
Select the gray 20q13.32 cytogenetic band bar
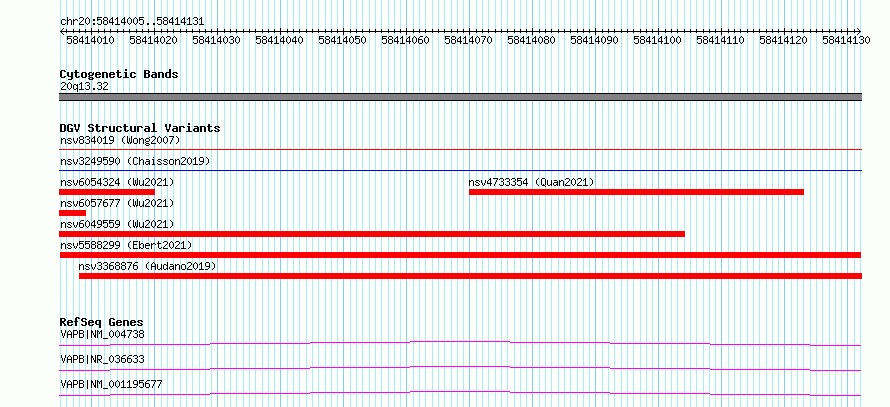[460, 97]
